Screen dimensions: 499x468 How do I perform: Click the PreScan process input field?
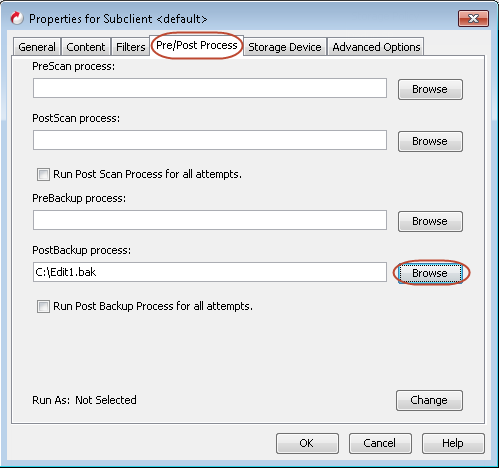click(x=210, y=88)
